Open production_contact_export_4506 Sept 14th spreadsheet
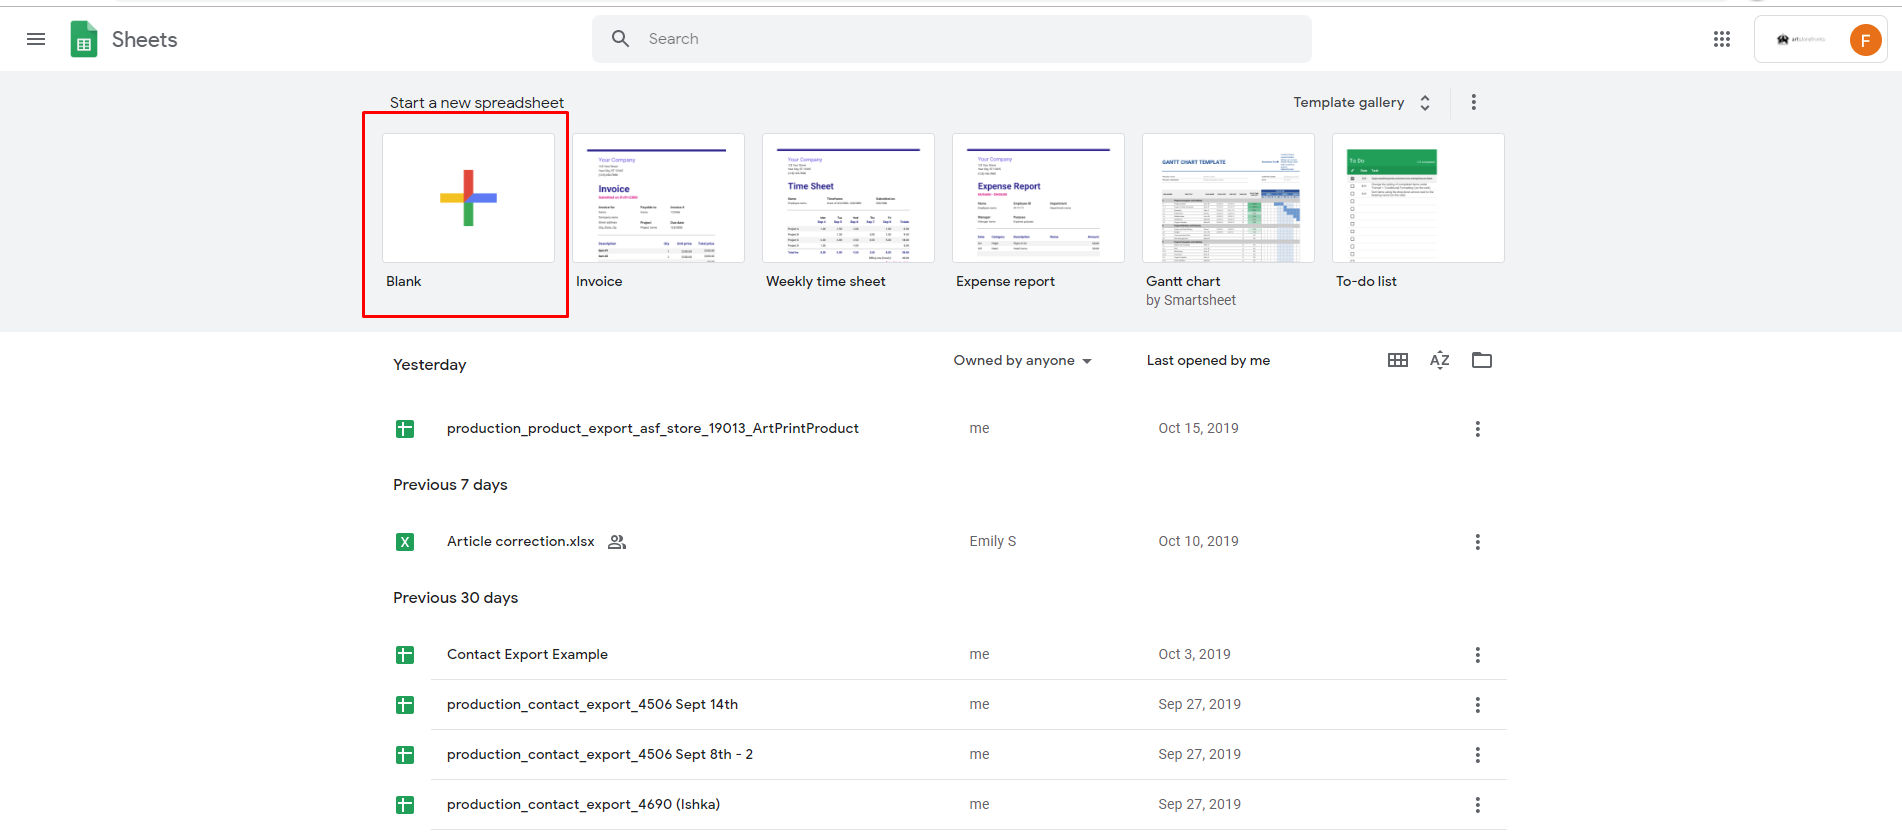 592,704
